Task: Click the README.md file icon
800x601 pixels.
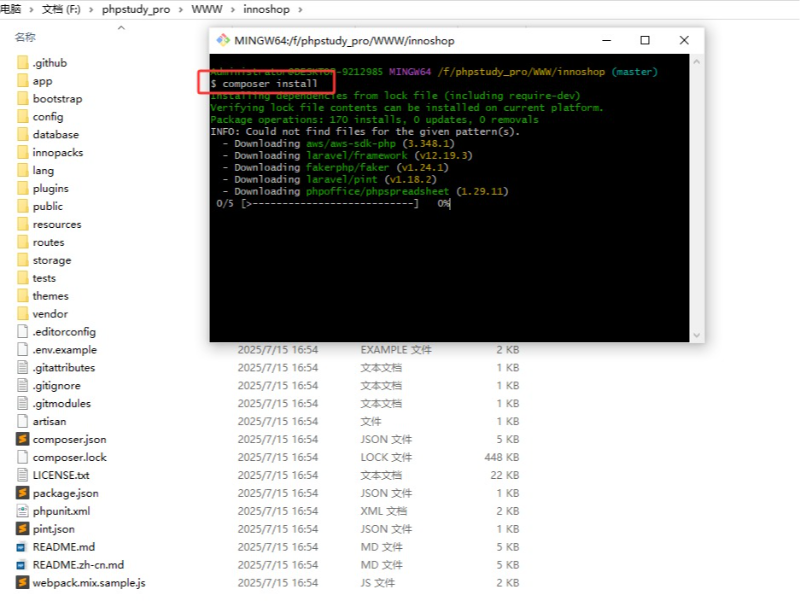Action: [21, 547]
